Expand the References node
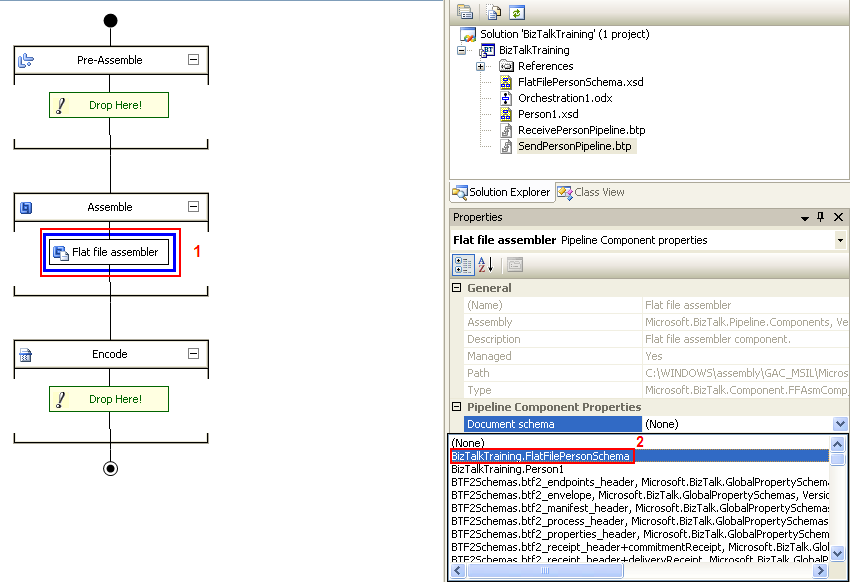The width and height of the screenshot is (850, 582). pos(480,66)
